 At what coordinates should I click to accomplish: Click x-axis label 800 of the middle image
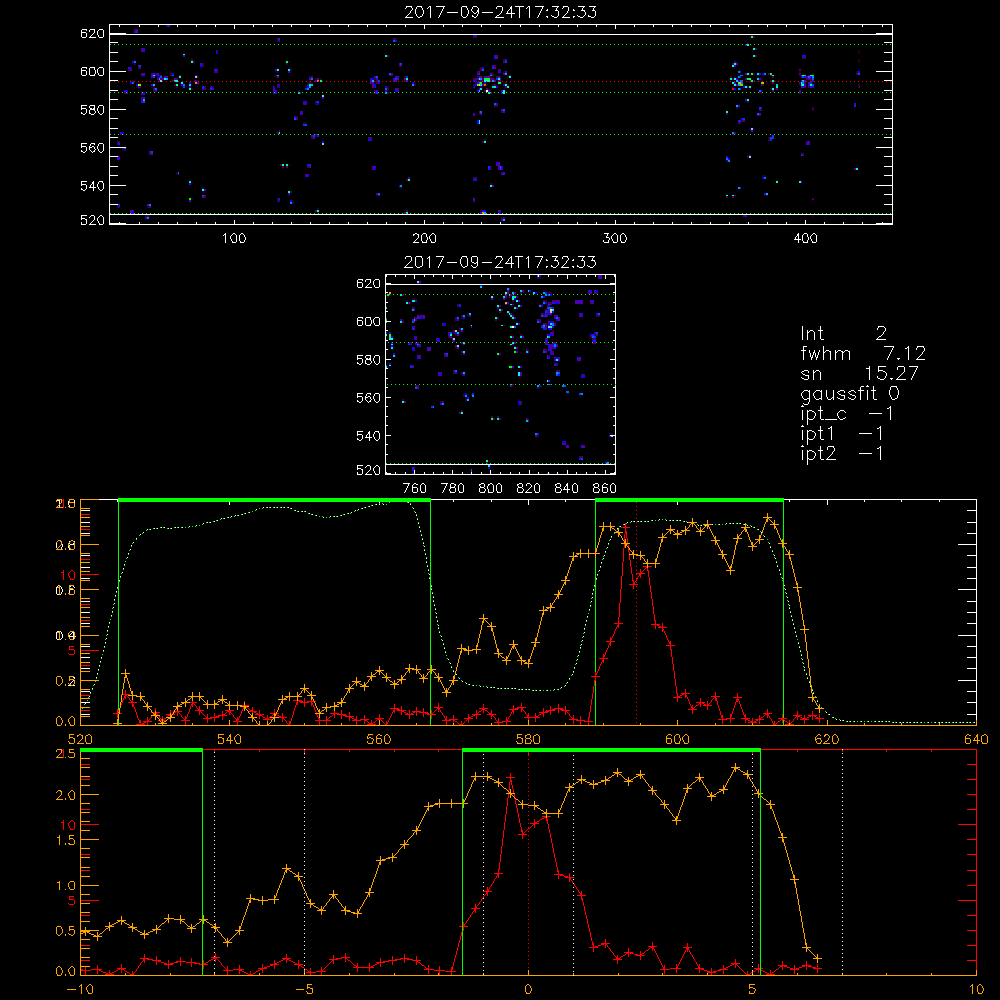[x=490, y=489]
